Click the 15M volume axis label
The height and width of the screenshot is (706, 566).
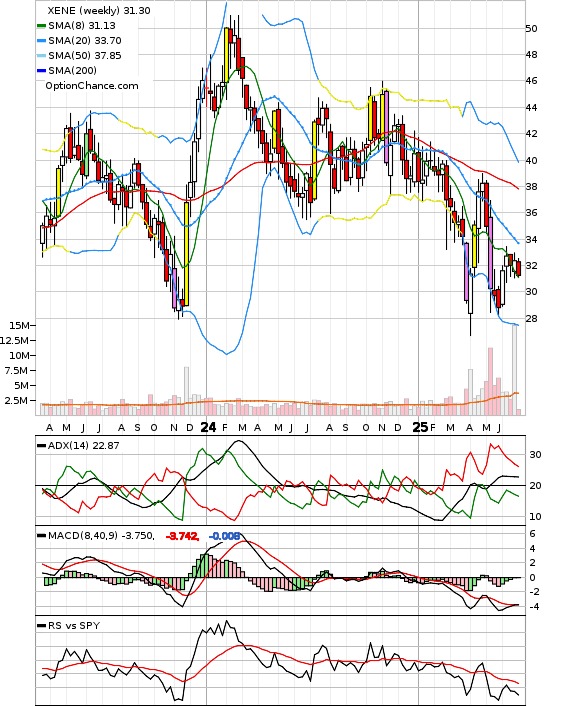(19, 325)
